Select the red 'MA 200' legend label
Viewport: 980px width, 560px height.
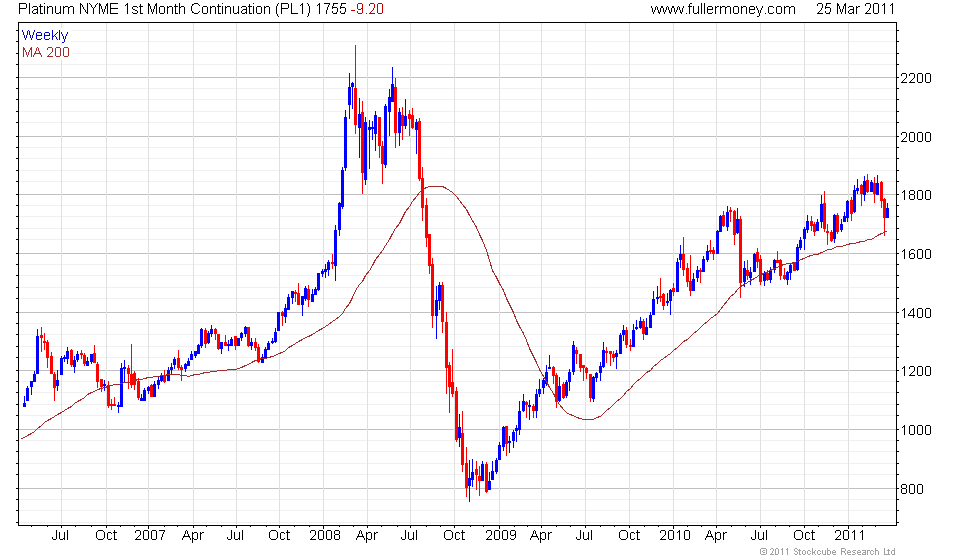tap(46, 52)
